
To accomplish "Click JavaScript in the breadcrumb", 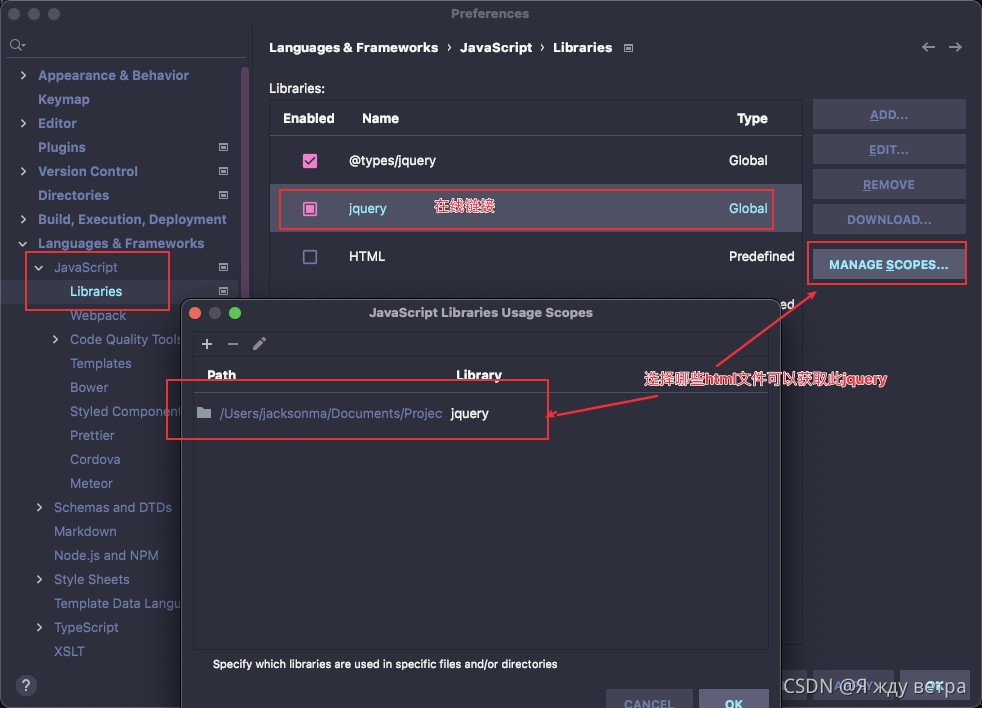I will click(x=496, y=48).
